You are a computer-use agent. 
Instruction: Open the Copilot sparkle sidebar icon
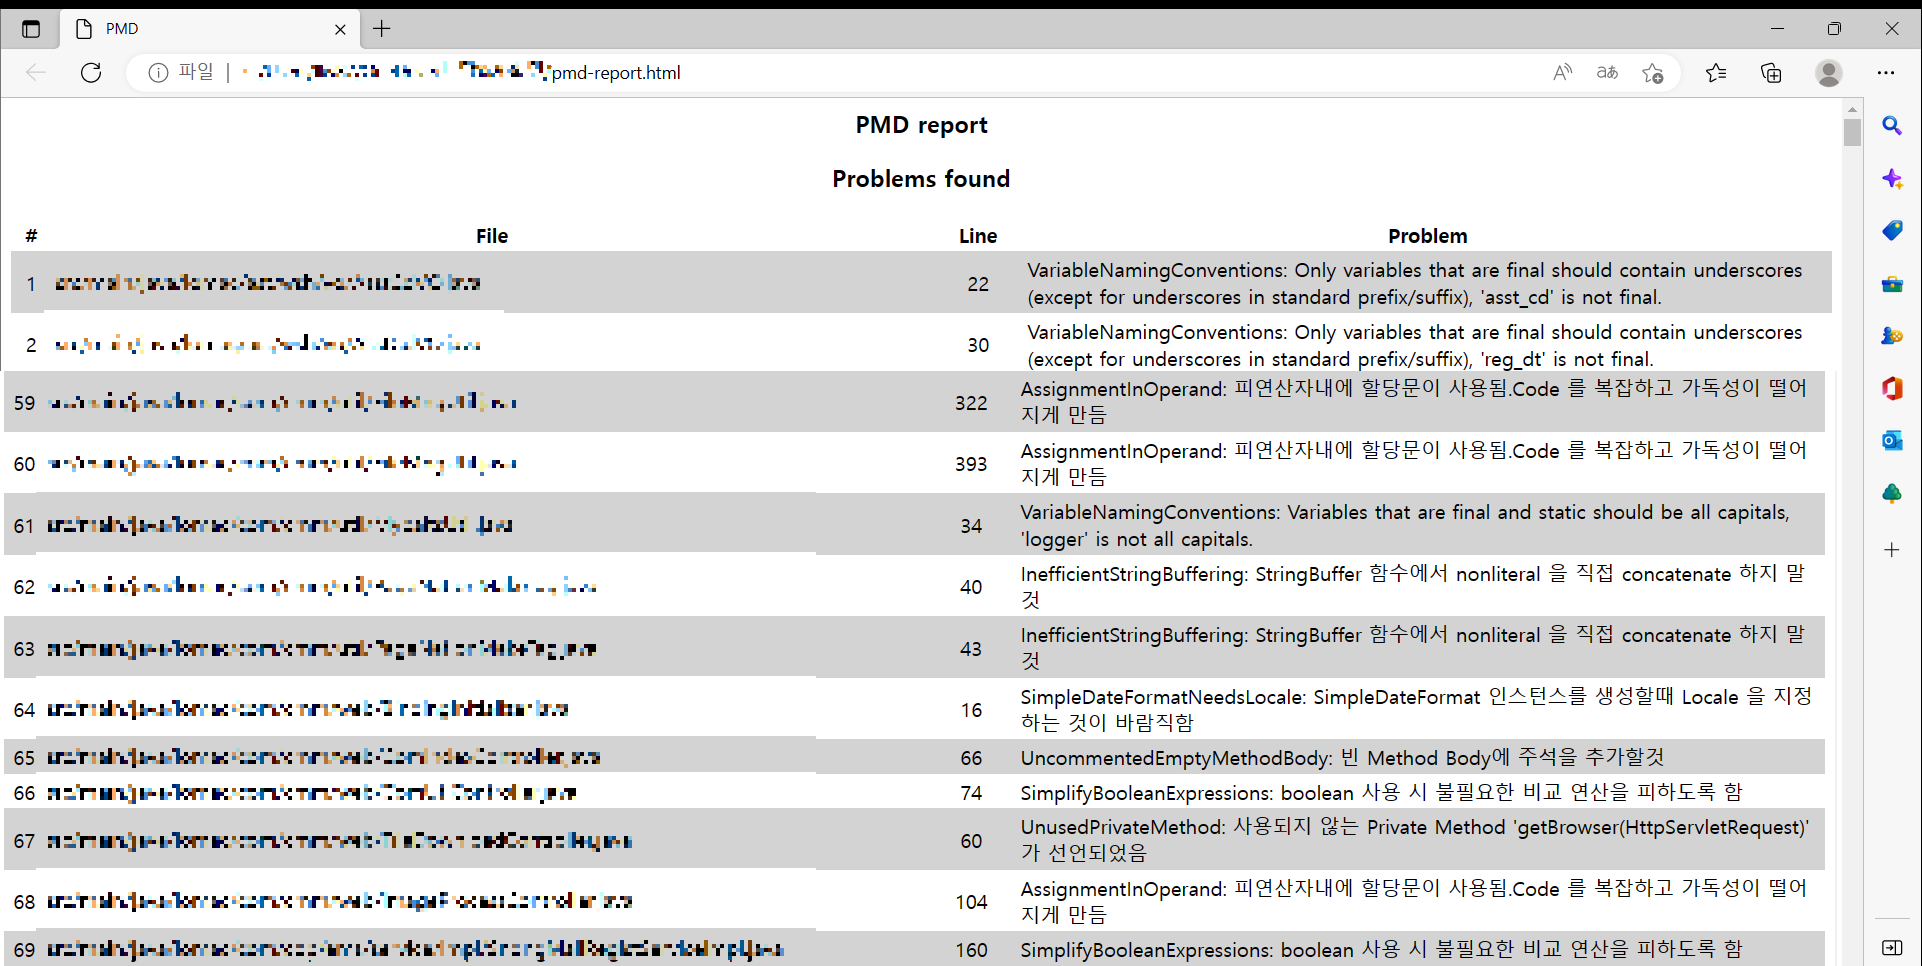pos(1891,179)
